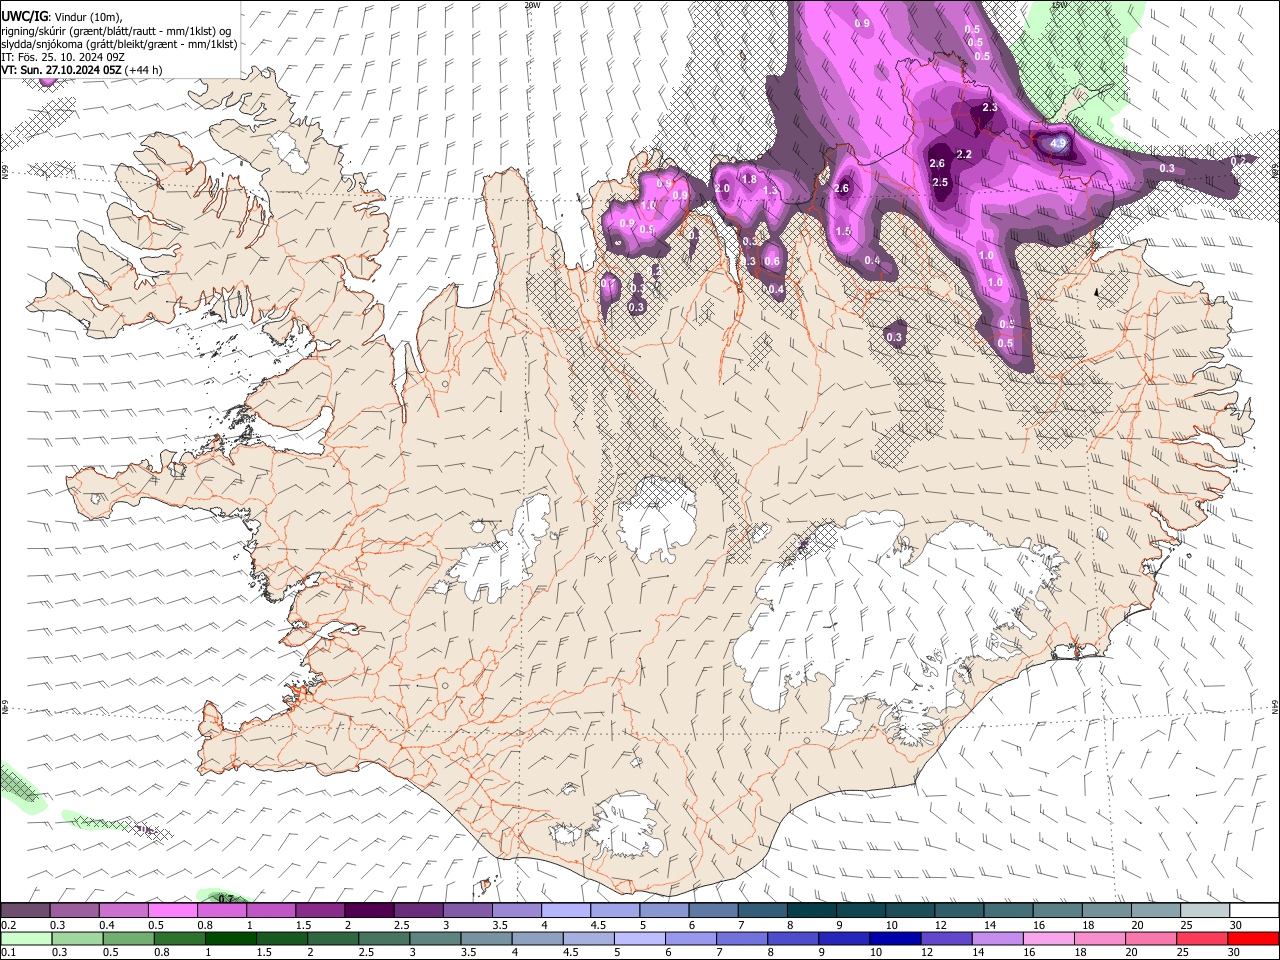The height and width of the screenshot is (960, 1280).
Task: Click the 2.5 value label on the map
Action: (940, 182)
